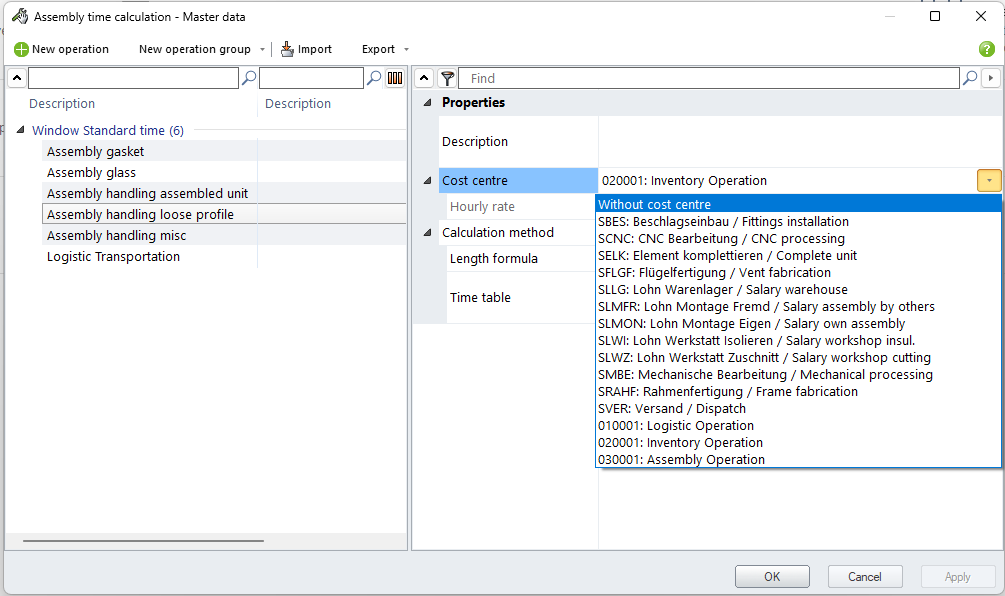
Task: Select 'Assembly gasket' operation in tree
Action: click(x=95, y=151)
